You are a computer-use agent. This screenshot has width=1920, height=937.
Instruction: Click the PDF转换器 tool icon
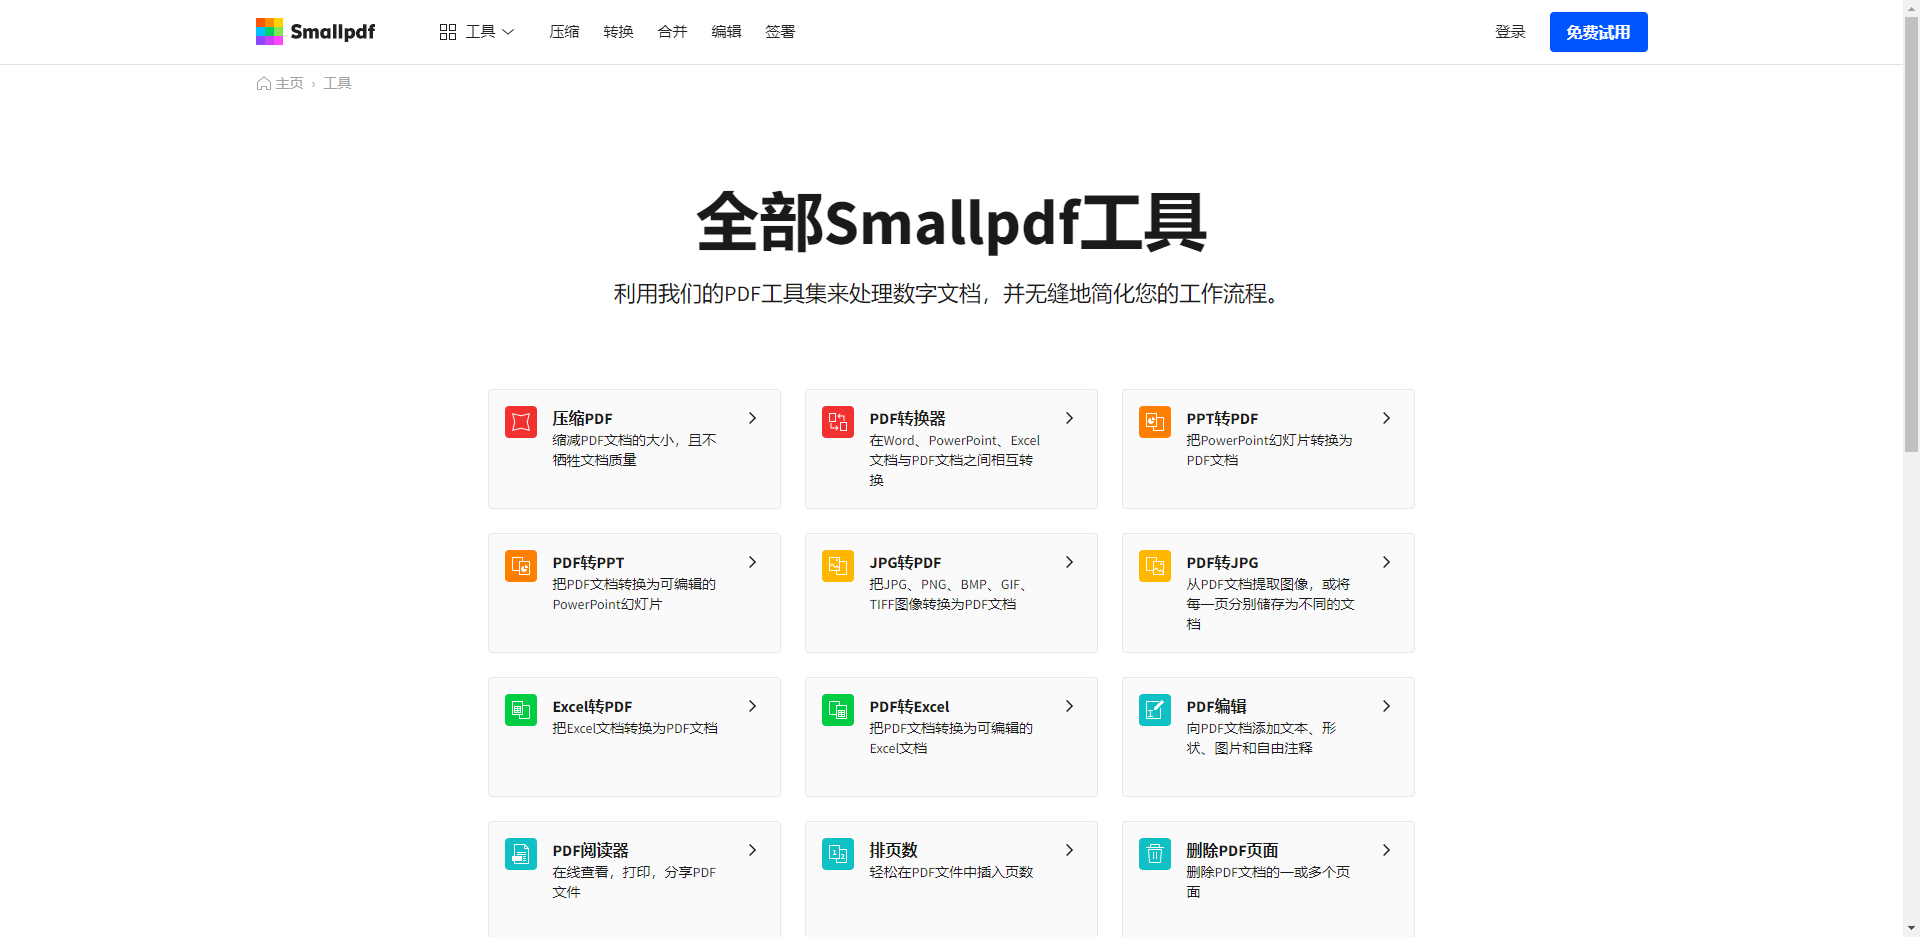(x=837, y=422)
